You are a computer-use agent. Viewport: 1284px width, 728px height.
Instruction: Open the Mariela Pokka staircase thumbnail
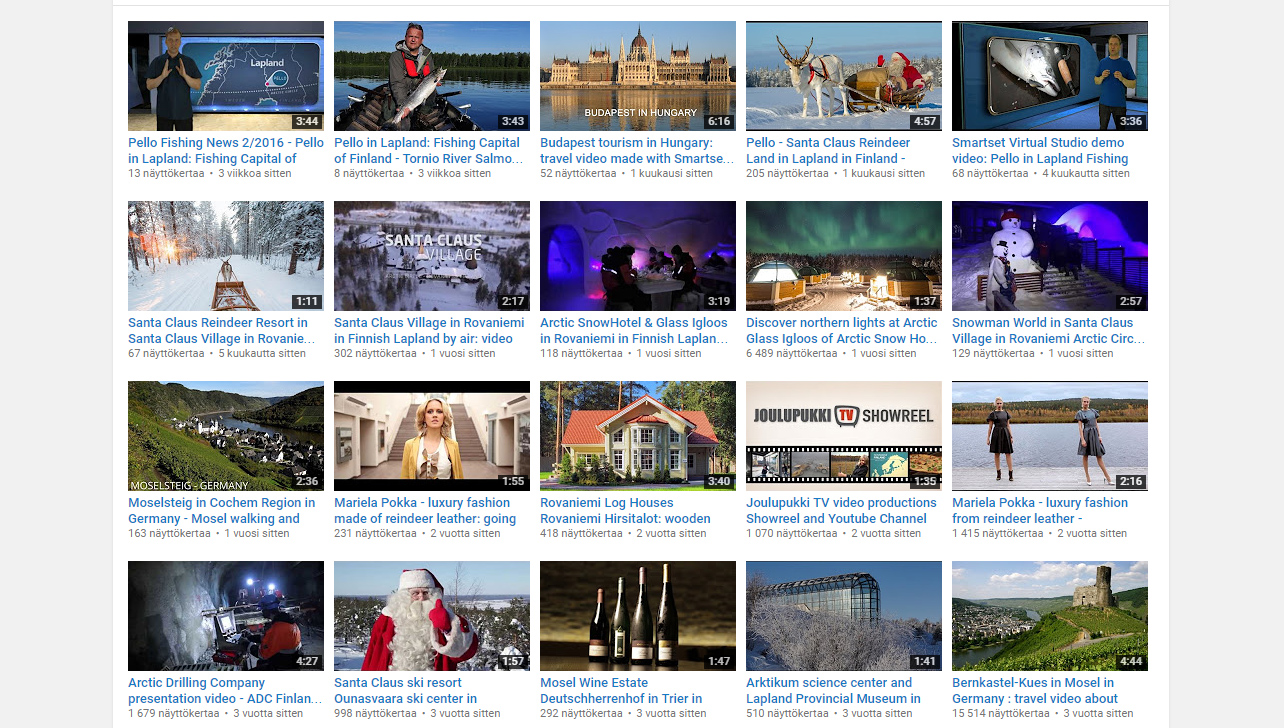432,436
